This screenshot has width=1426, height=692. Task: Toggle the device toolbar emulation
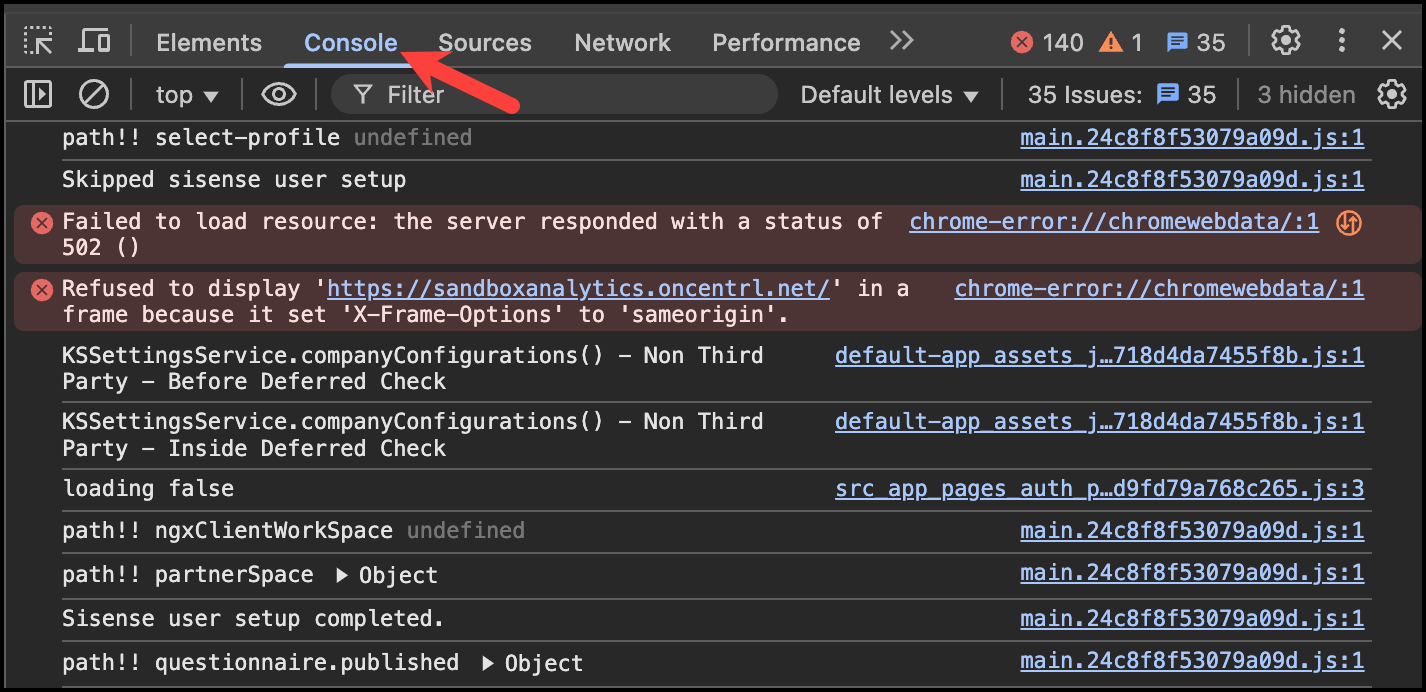pyautogui.click(x=95, y=41)
